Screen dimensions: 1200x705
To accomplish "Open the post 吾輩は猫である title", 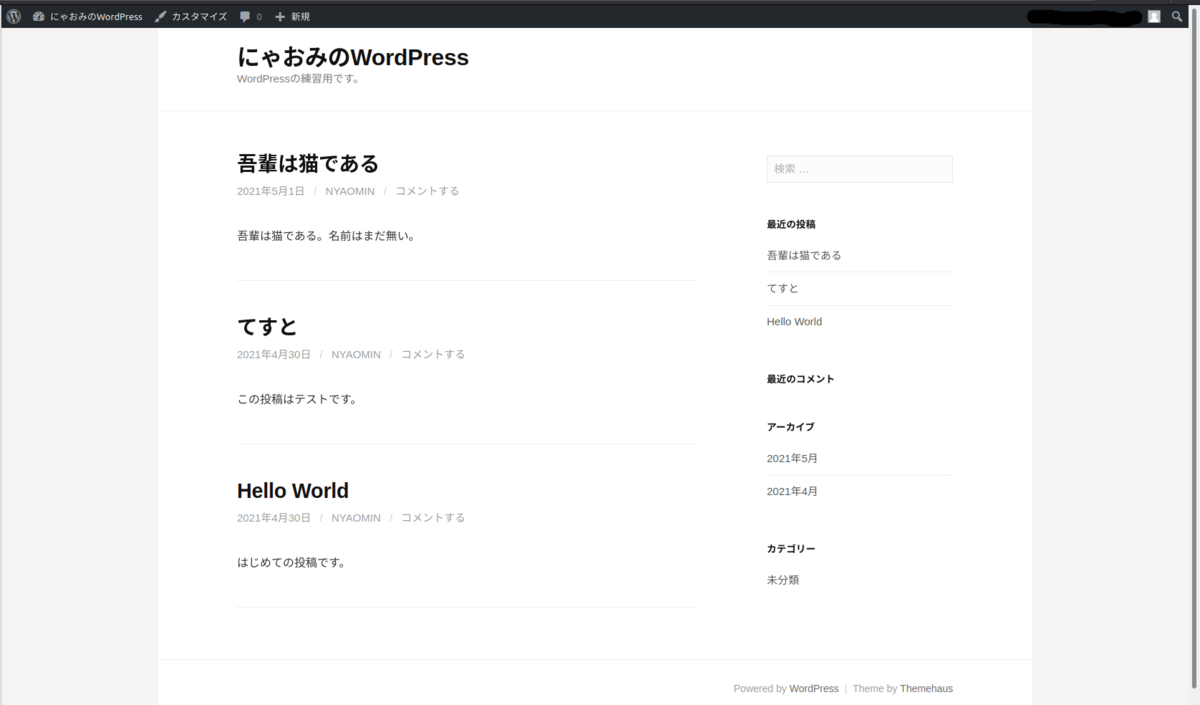I will (x=308, y=163).
